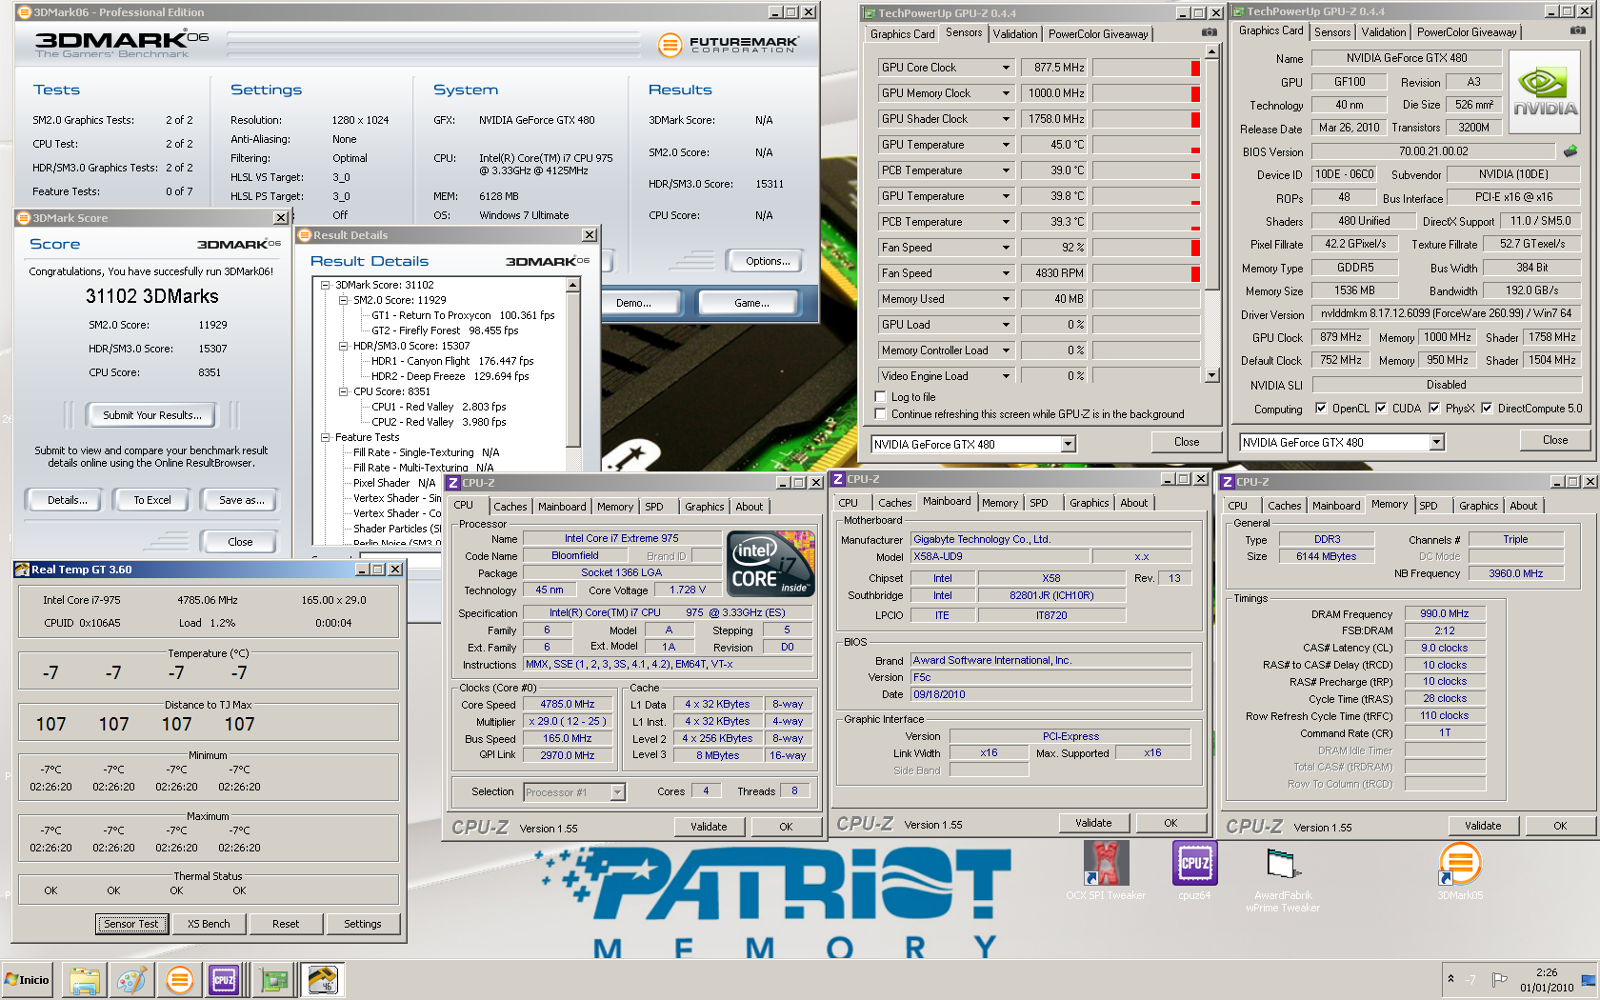
Task: Collapse the Feature Tests tree node
Action: click(x=325, y=437)
